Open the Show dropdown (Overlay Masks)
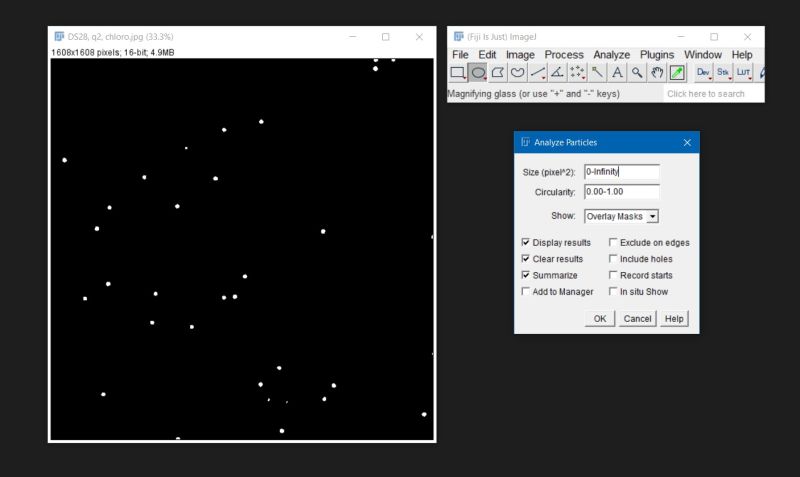800x477 pixels. [x=621, y=216]
